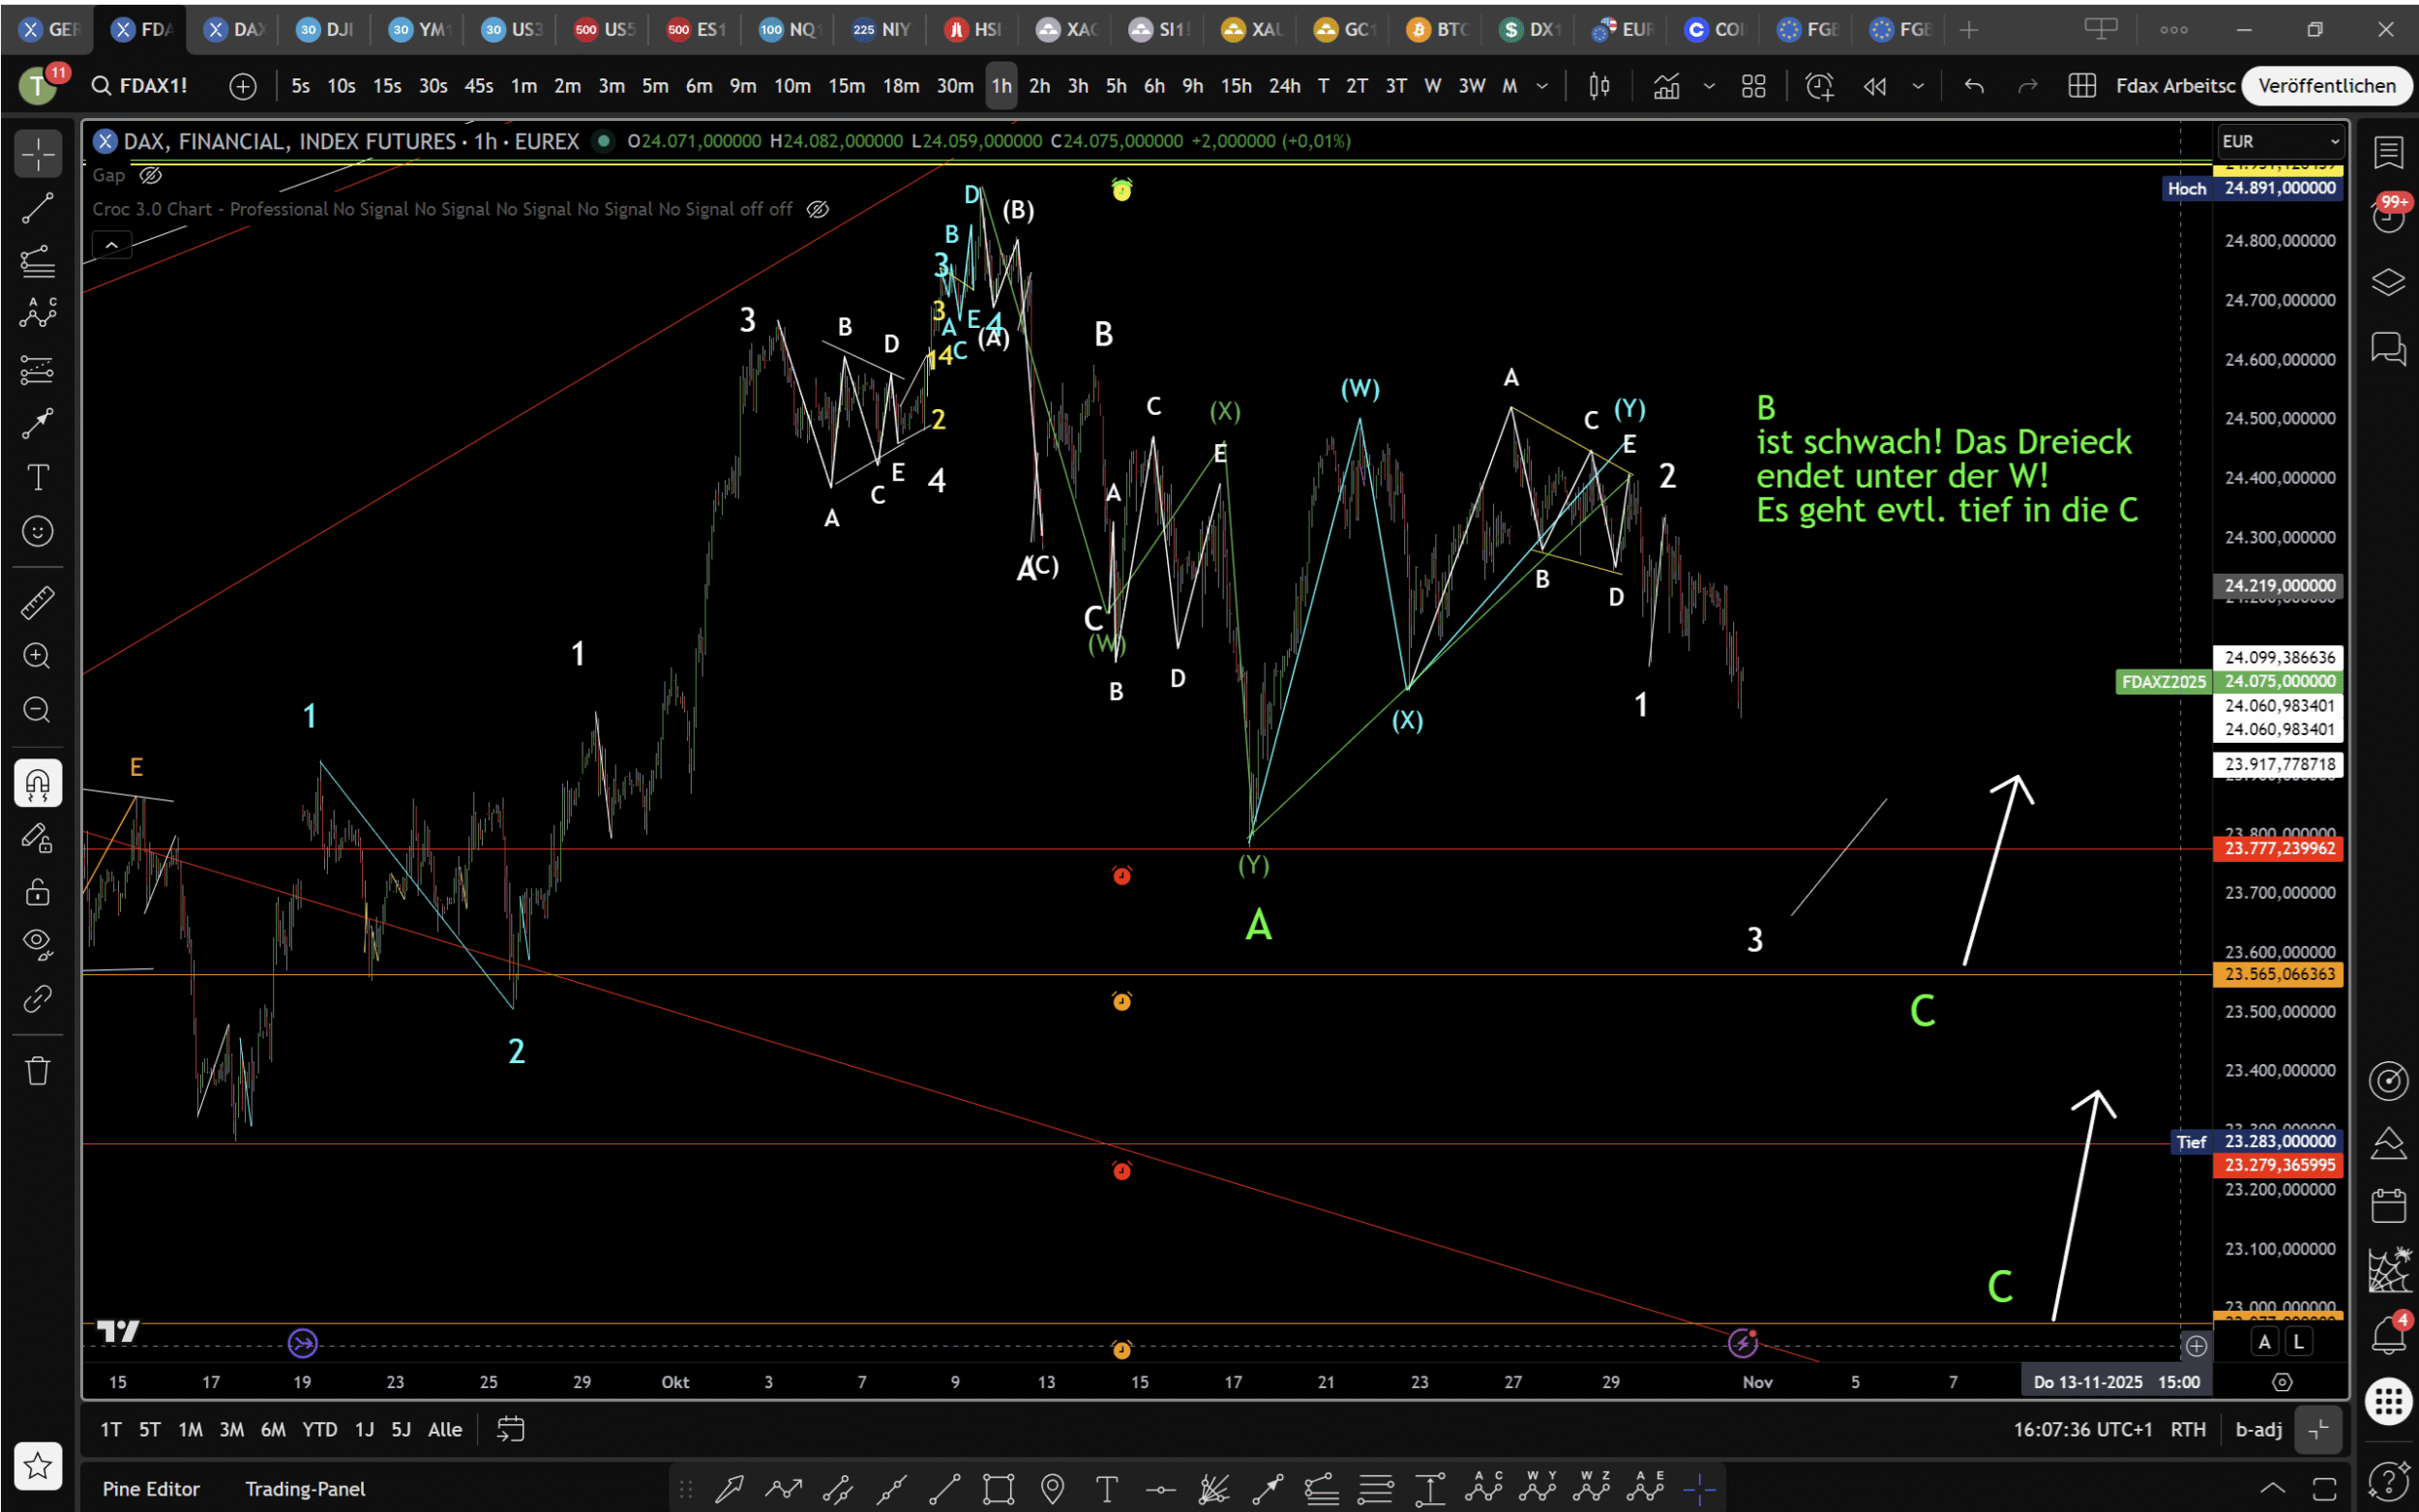Open the Watchlist panel icon

point(2388,153)
